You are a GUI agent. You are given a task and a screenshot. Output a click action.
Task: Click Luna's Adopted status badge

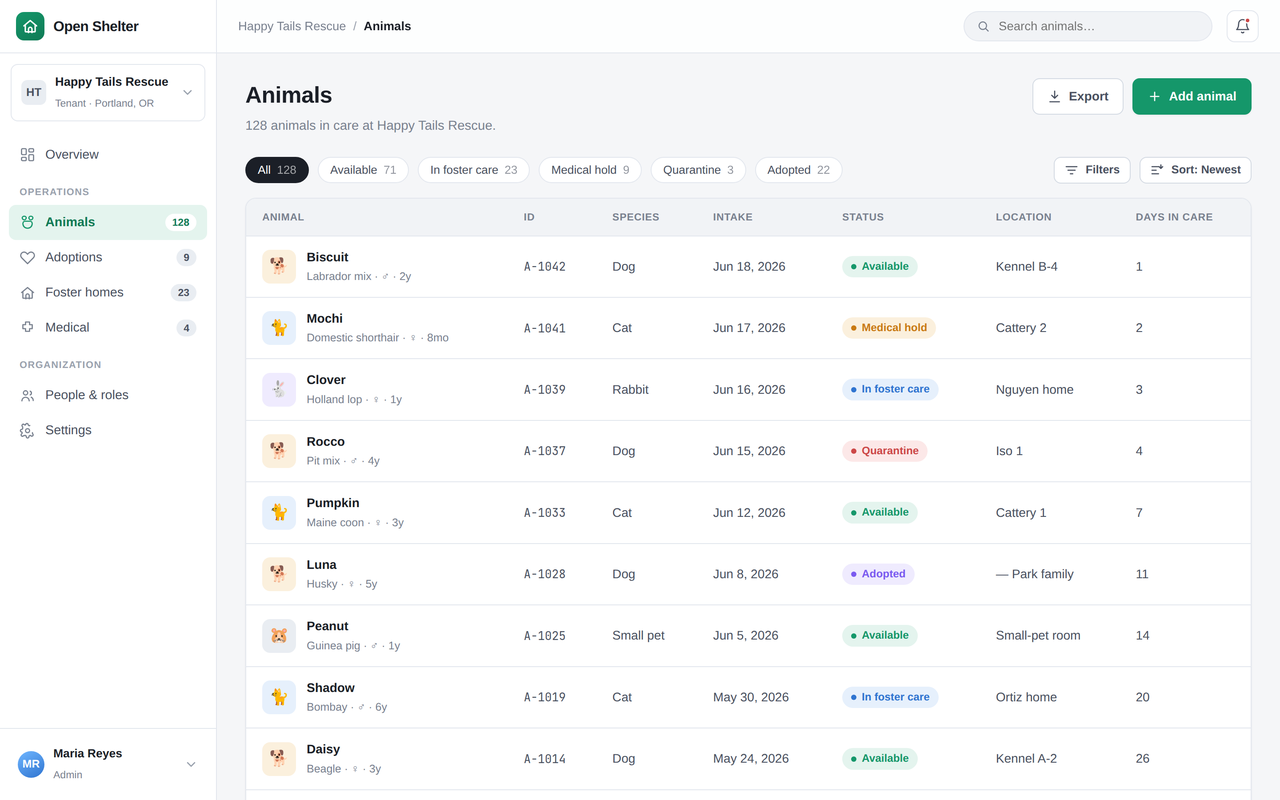tap(878, 574)
